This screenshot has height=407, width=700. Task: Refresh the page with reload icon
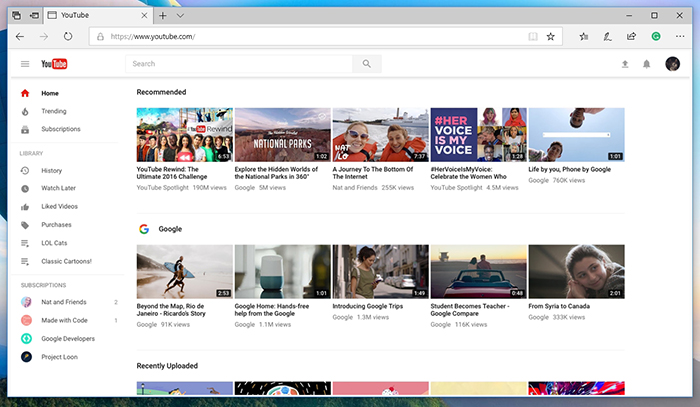(x=68, y=37)
